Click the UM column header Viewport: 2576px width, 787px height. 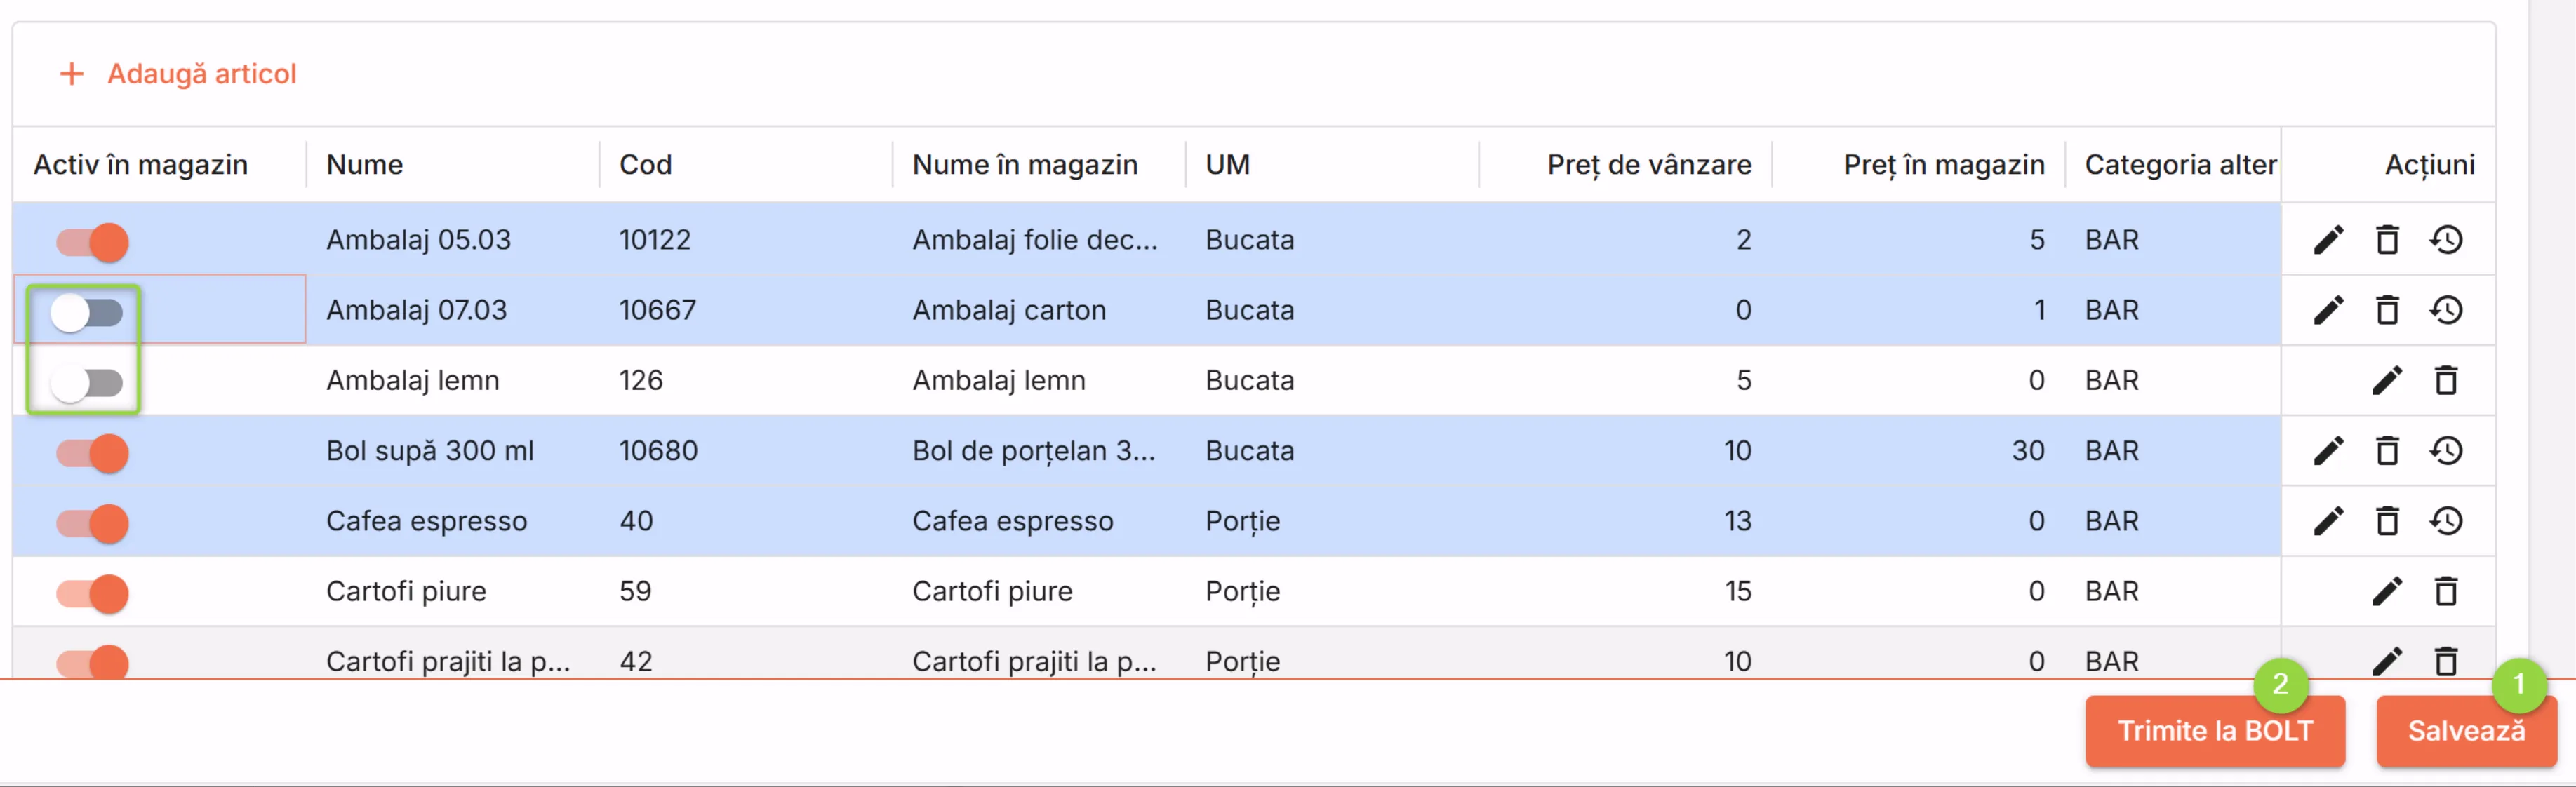1227,164
